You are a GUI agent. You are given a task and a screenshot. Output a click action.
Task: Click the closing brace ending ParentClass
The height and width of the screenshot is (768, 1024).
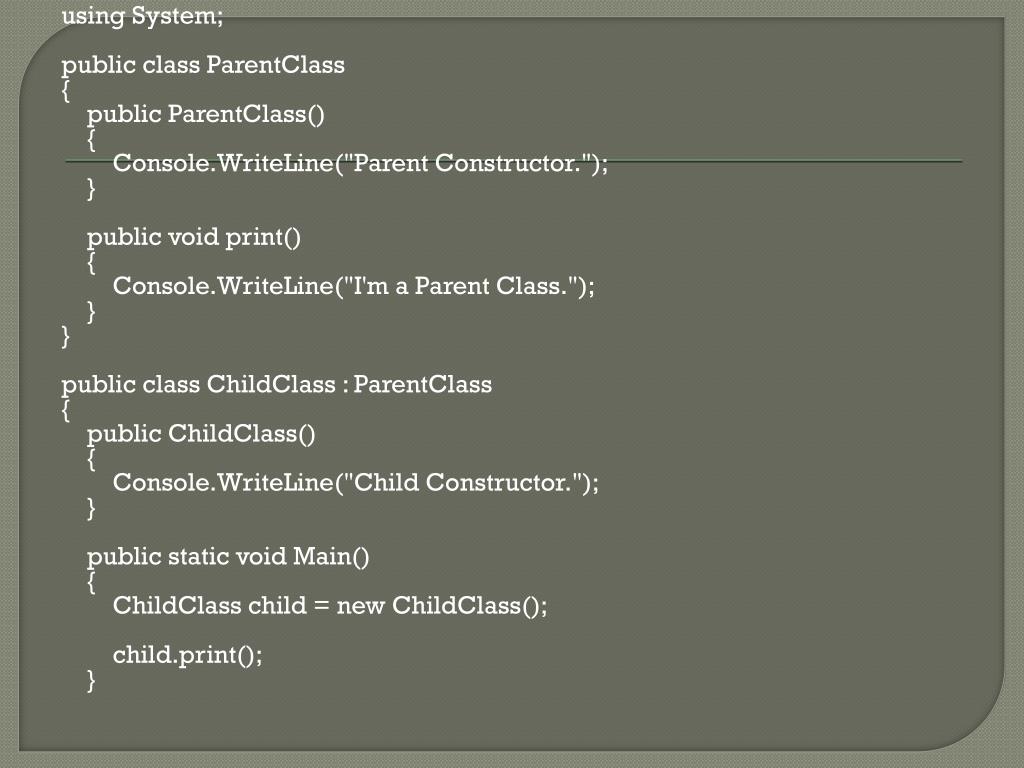click(65, 337)
